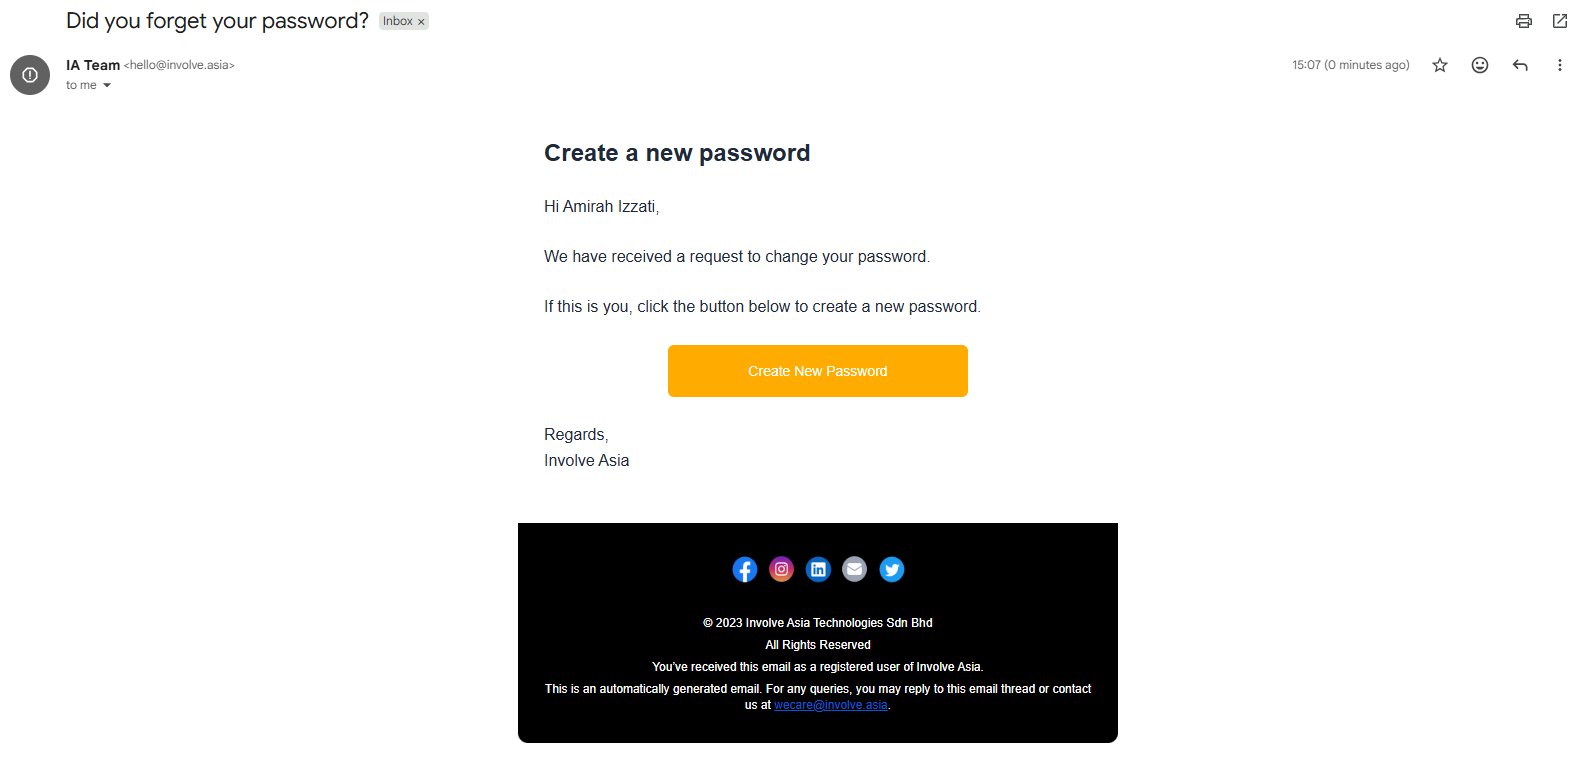Open the three-dot More options menu

tap(1559, 65)
